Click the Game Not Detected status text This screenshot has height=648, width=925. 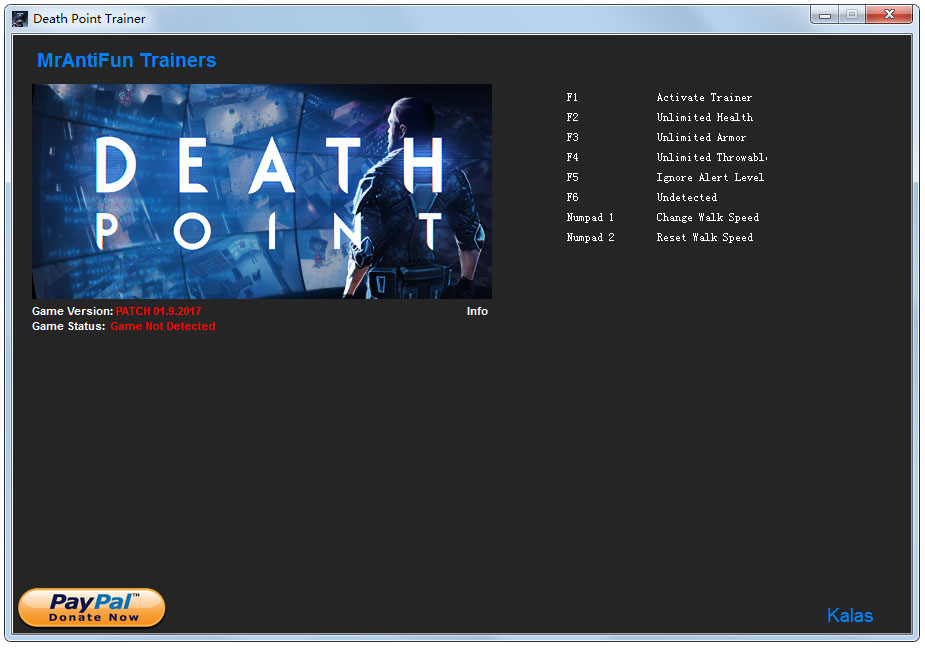pos(163,326)
